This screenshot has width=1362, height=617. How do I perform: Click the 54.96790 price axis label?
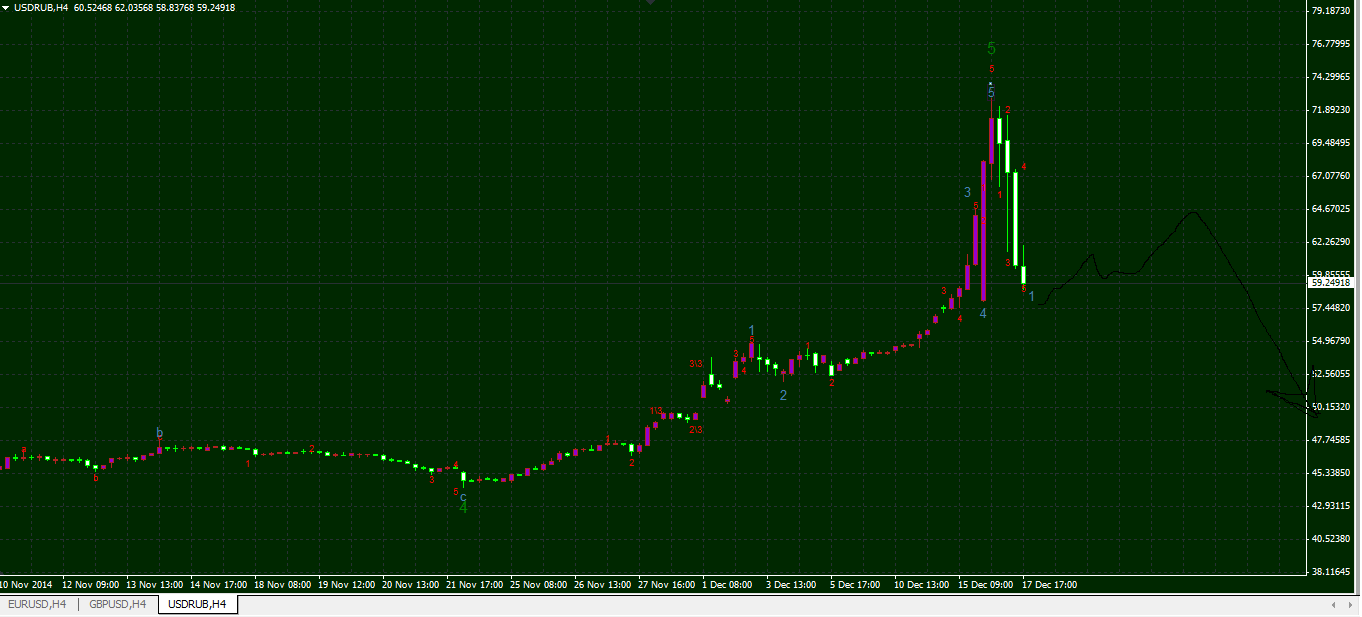1332,341
